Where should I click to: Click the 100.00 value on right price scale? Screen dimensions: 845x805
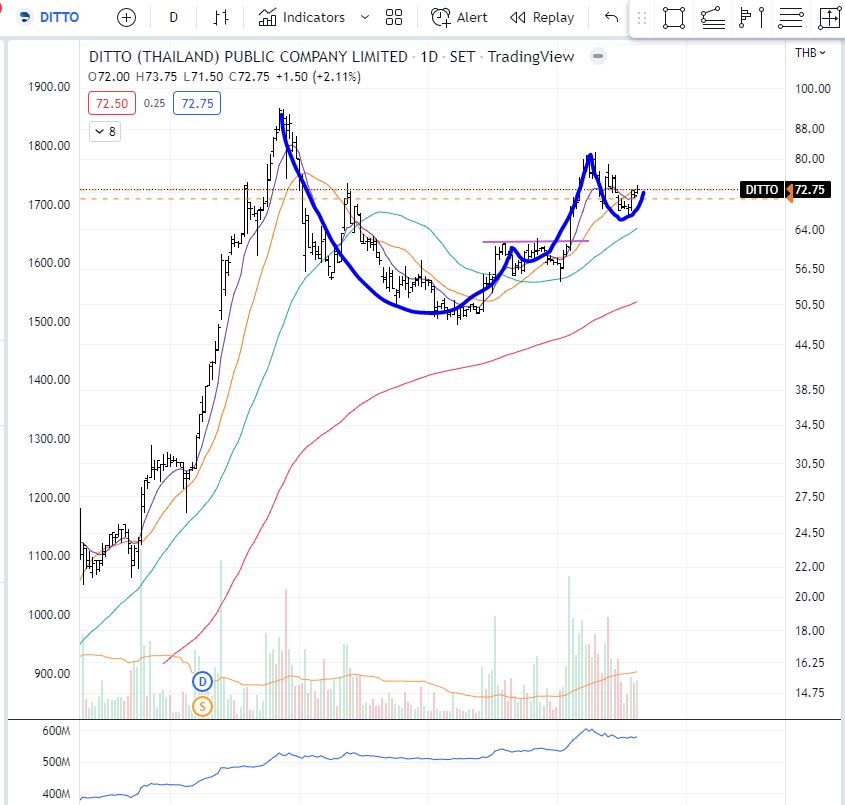pyautogui.click(x=813, y=88)
